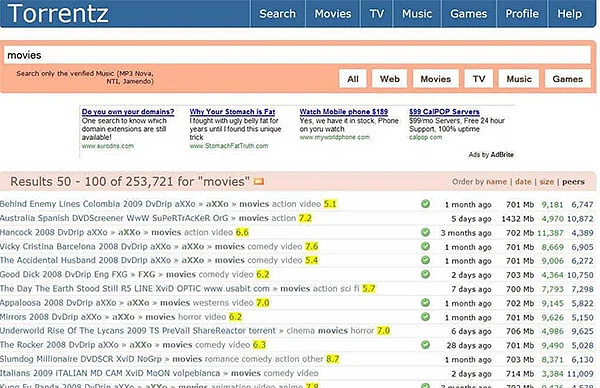Click the 'Search only the verified Music' text

[85, 77]
